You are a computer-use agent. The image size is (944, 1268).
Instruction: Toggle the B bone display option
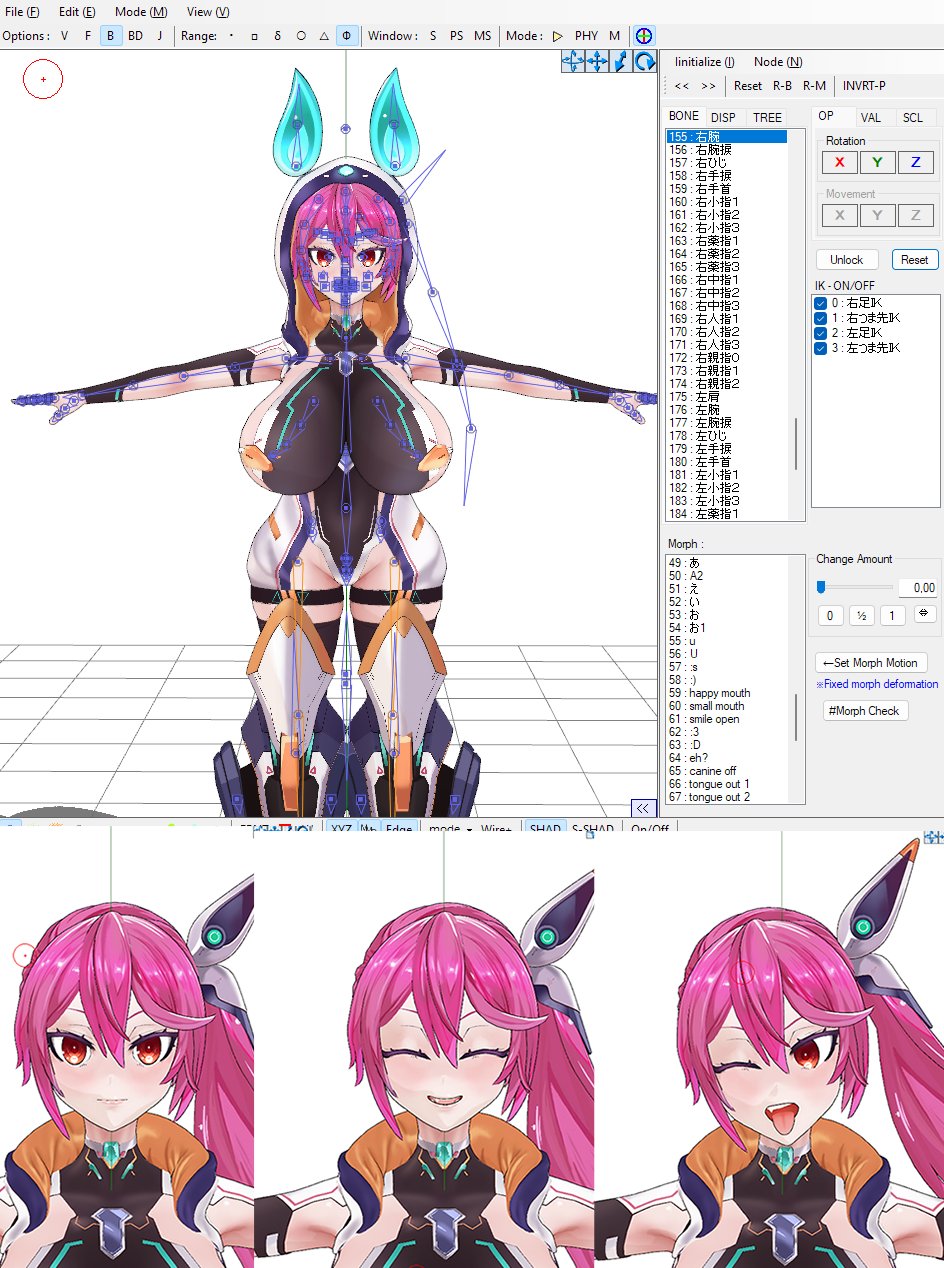(x=110, y=35)
